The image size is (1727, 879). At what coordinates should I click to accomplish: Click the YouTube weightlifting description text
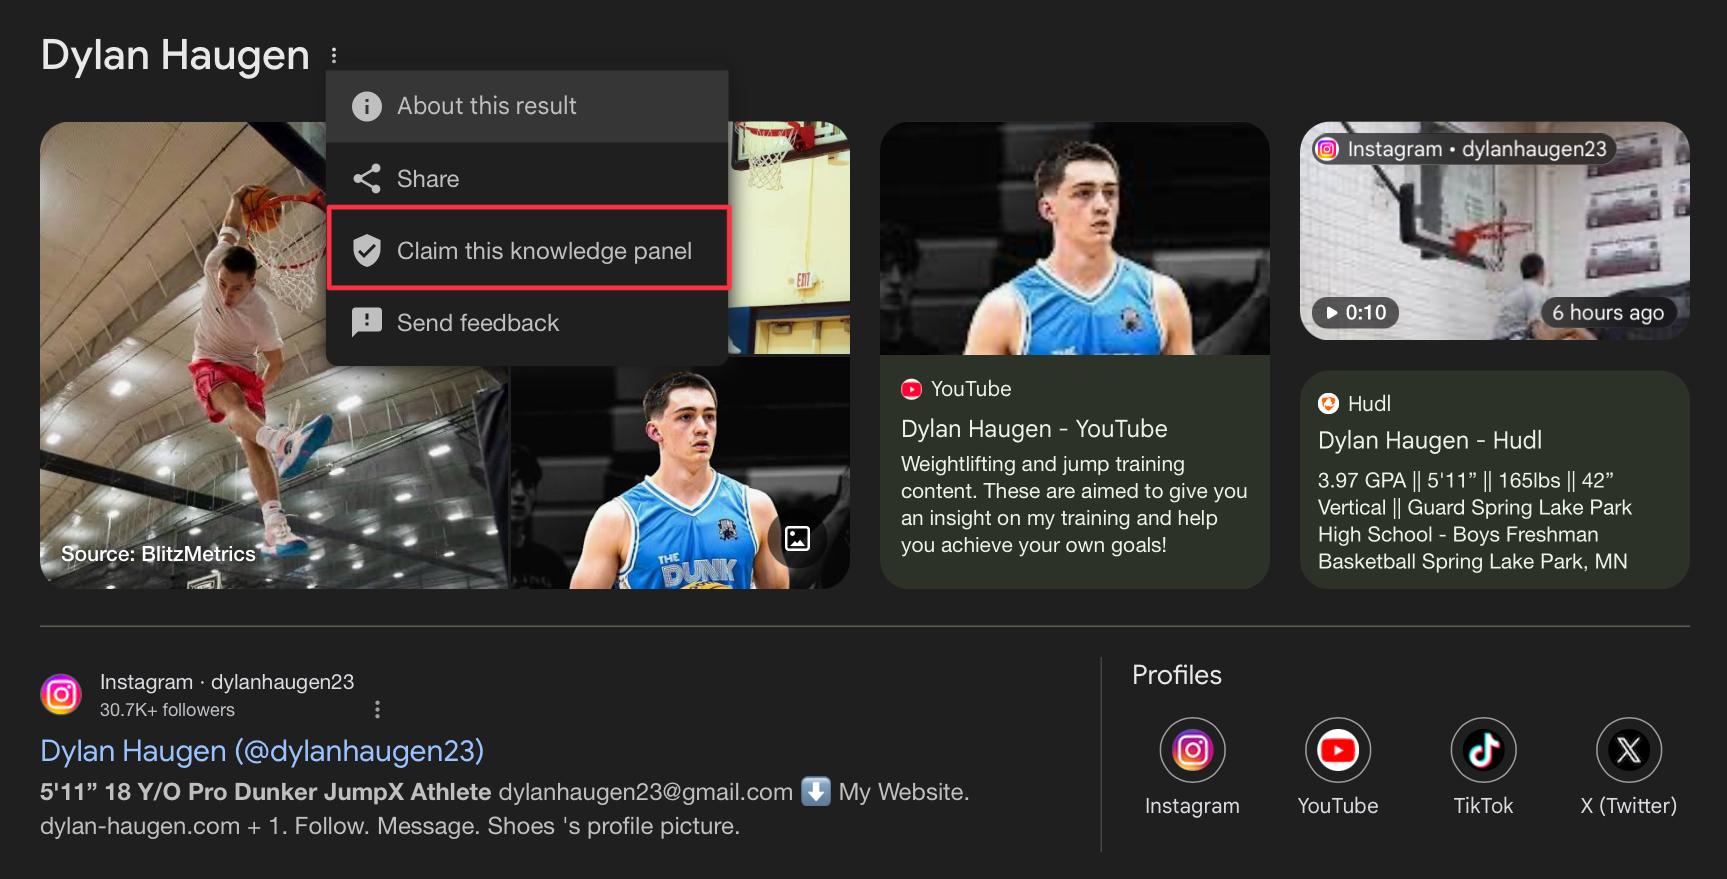tap(1074, 505)
